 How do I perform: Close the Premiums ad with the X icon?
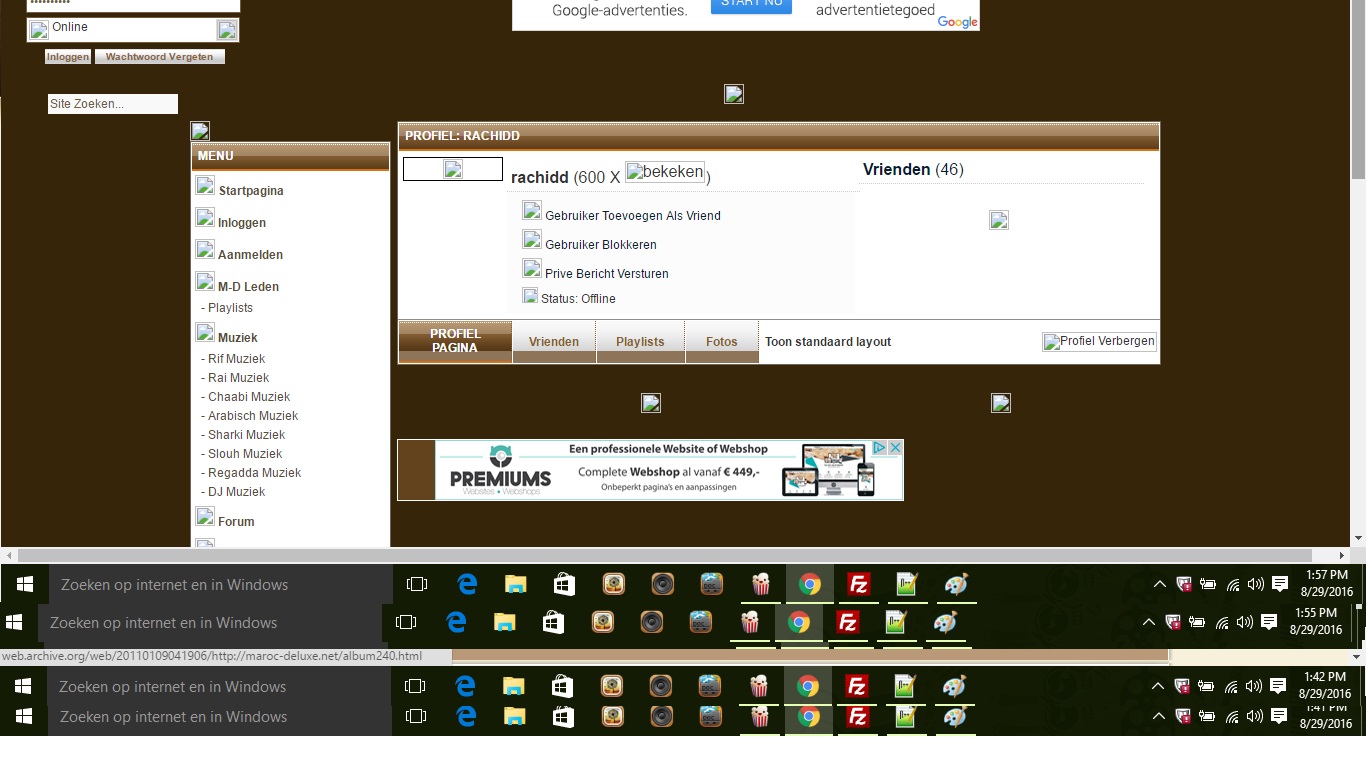[896, 448]
